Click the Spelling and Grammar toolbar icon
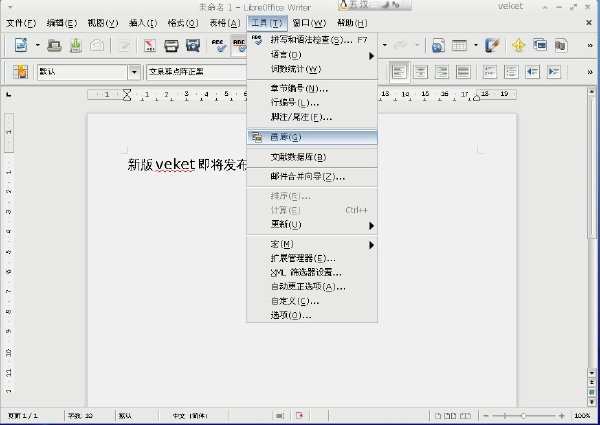 tap(218, 46)
